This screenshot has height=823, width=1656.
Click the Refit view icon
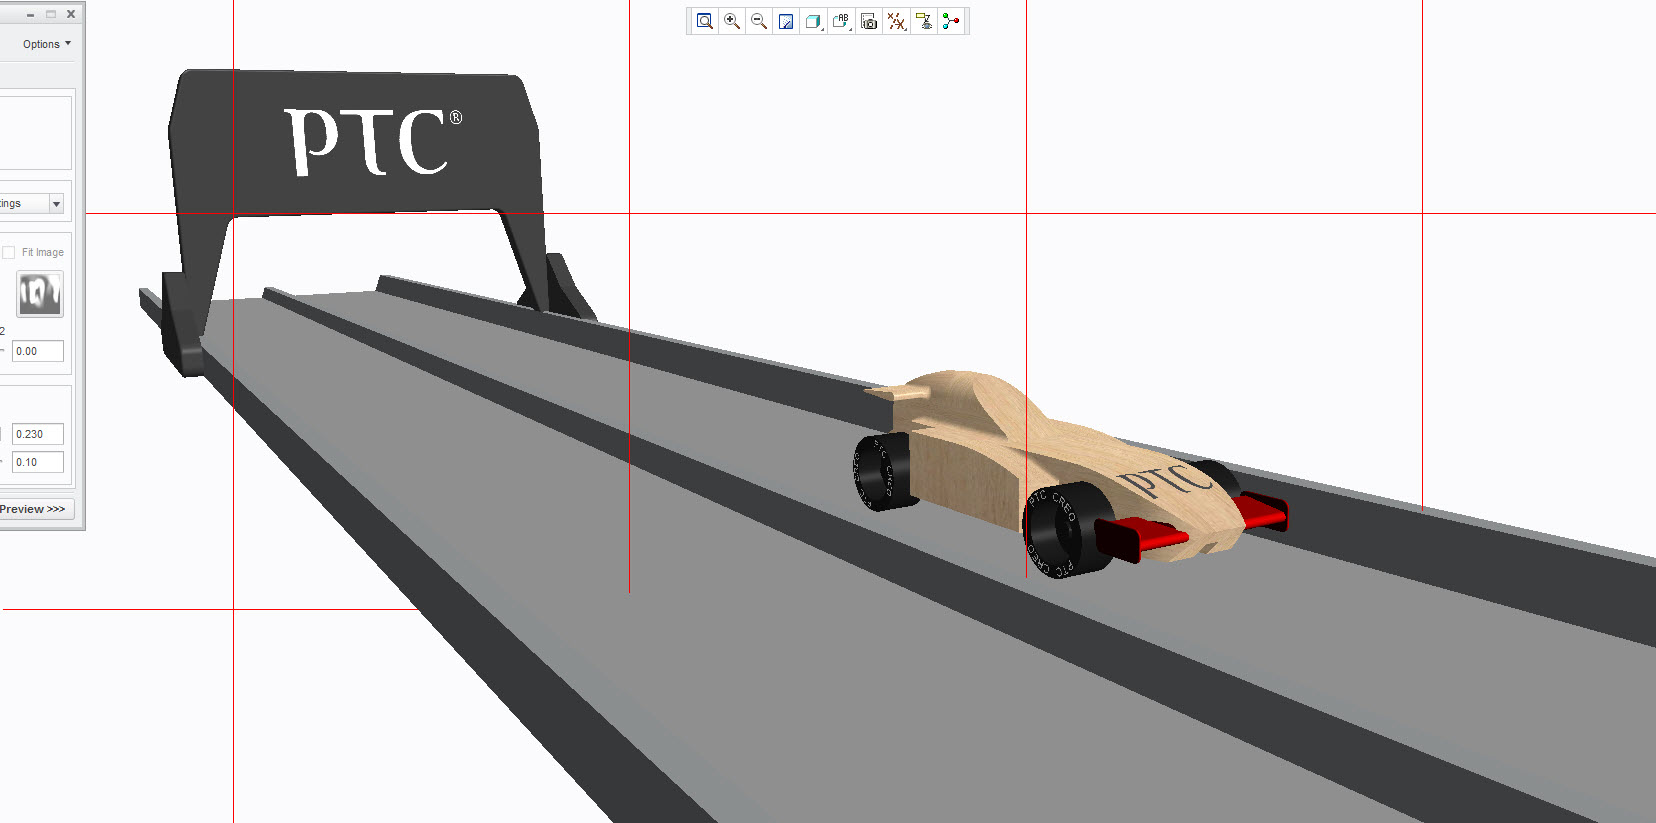(705, 21)
